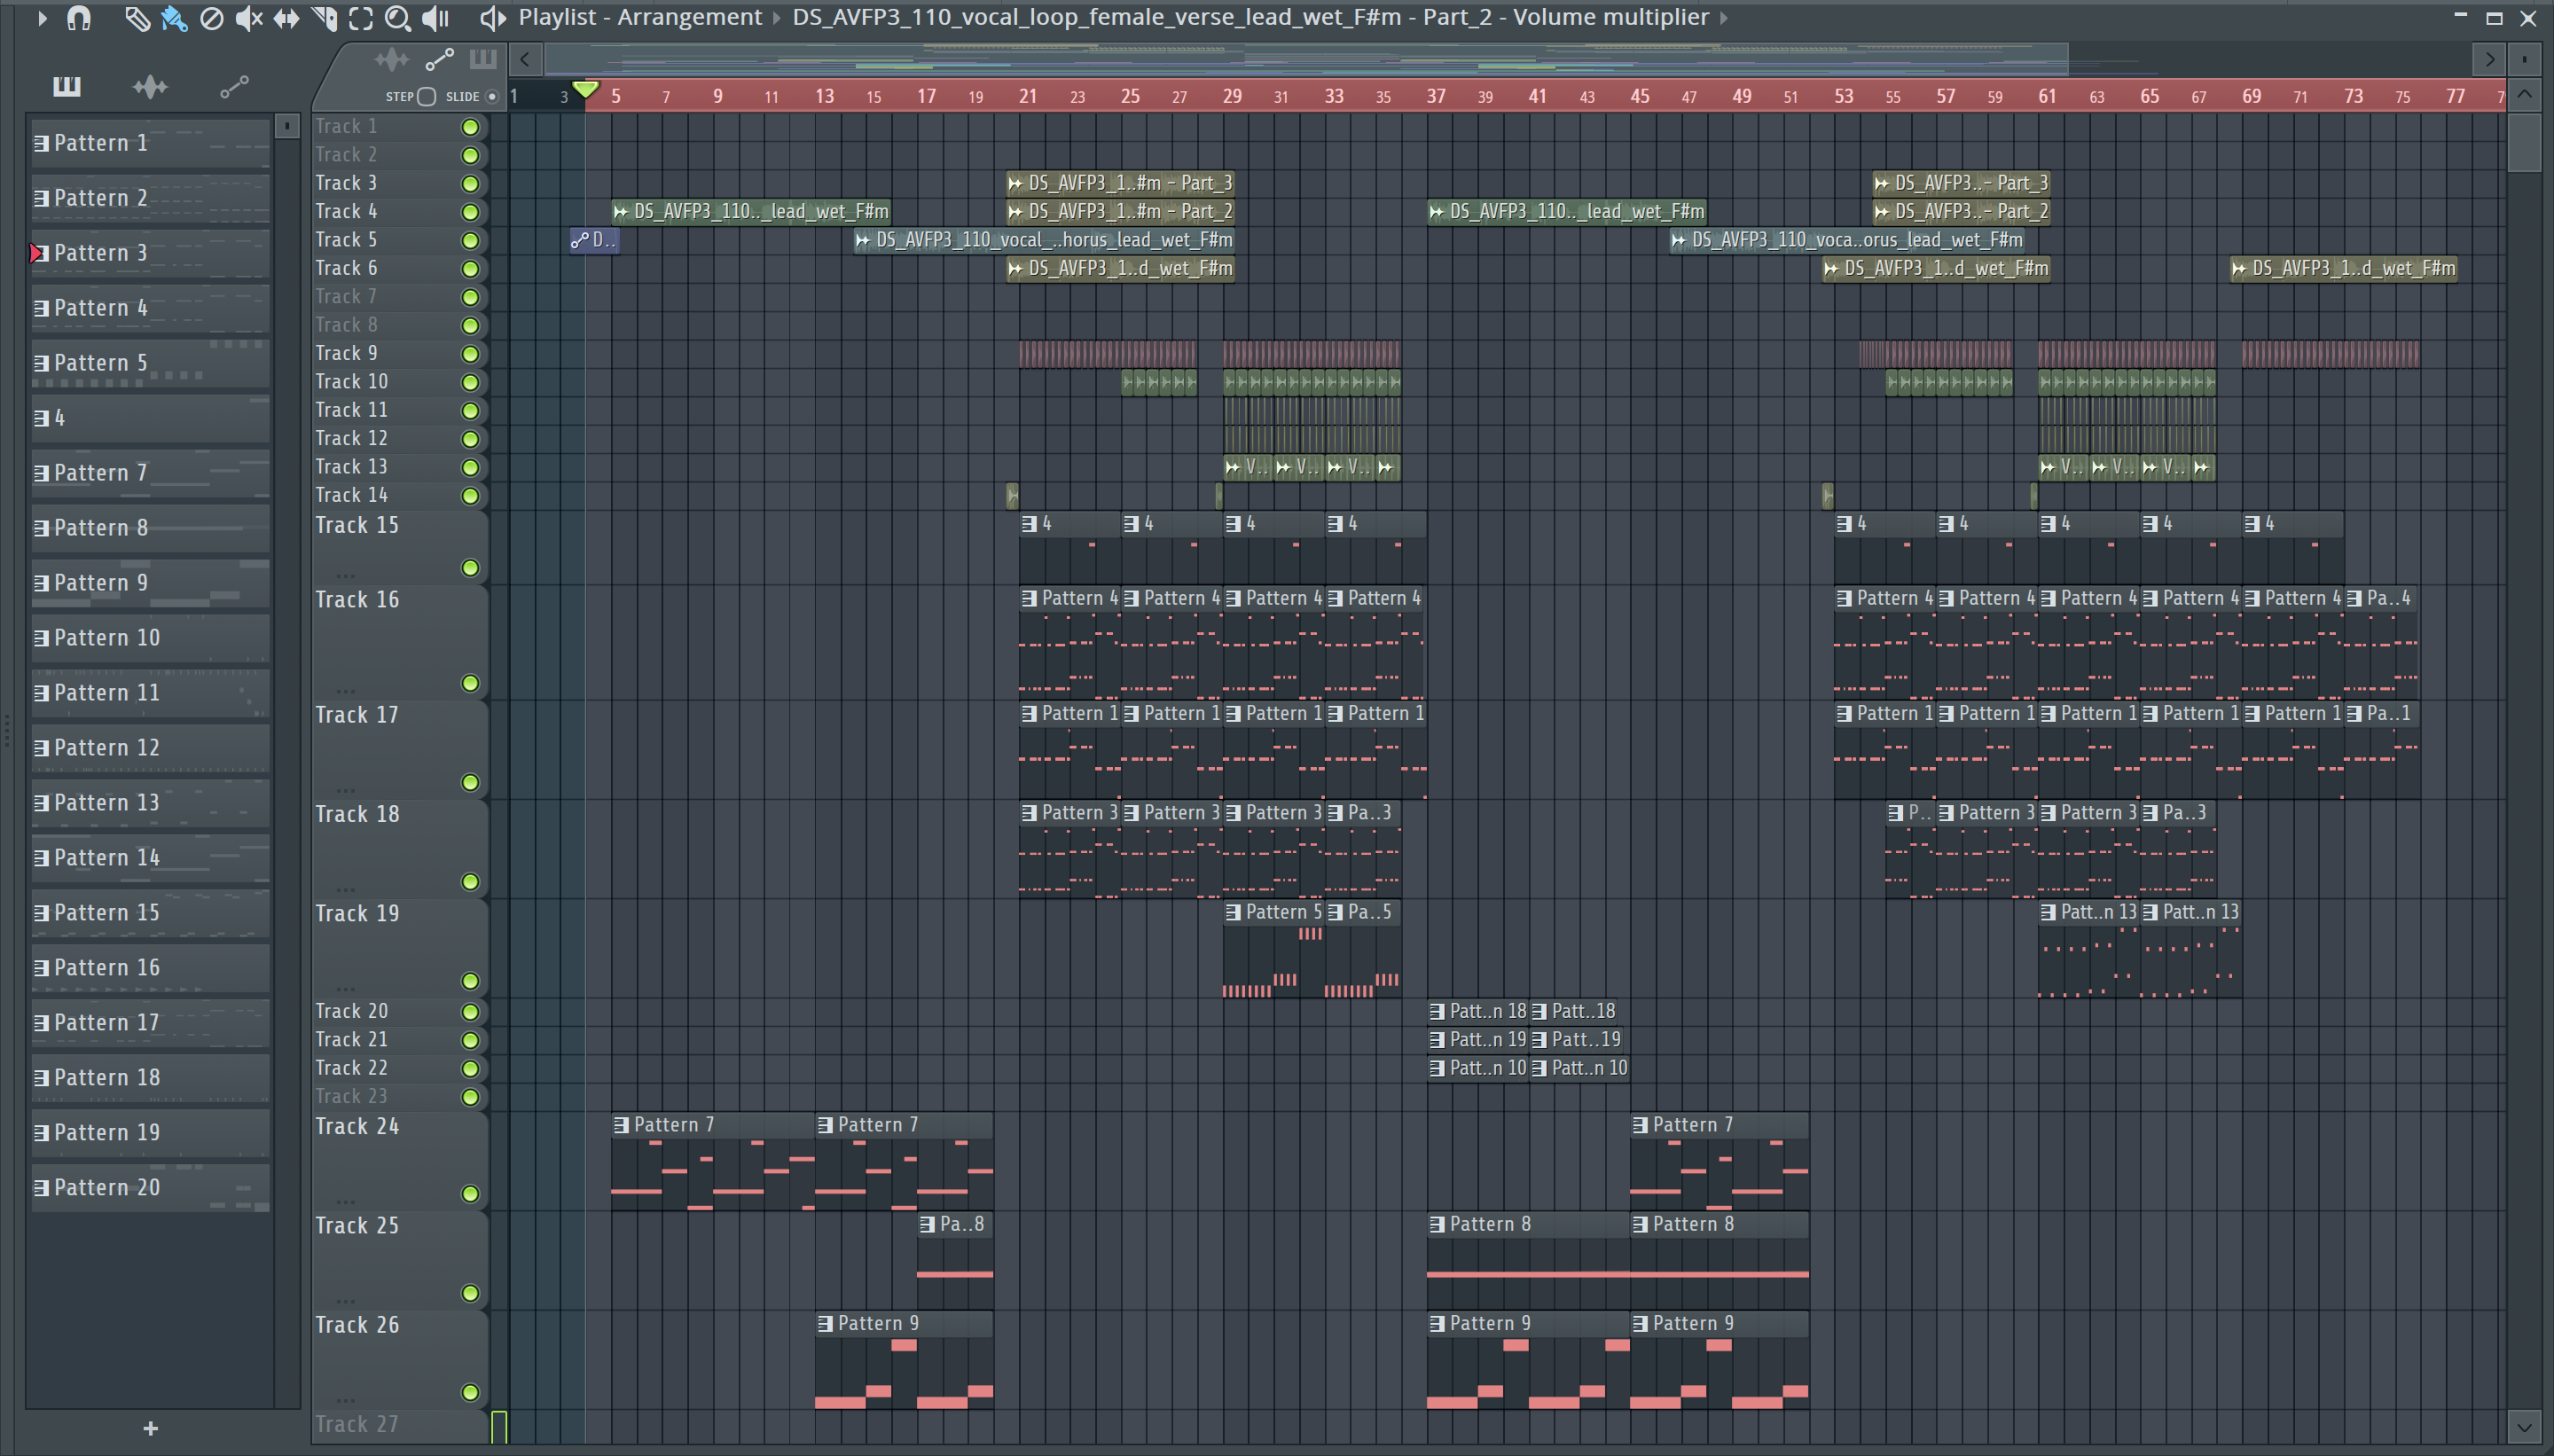Click the vertical playlist scrollbar thumb

(x=2525, y=142)
